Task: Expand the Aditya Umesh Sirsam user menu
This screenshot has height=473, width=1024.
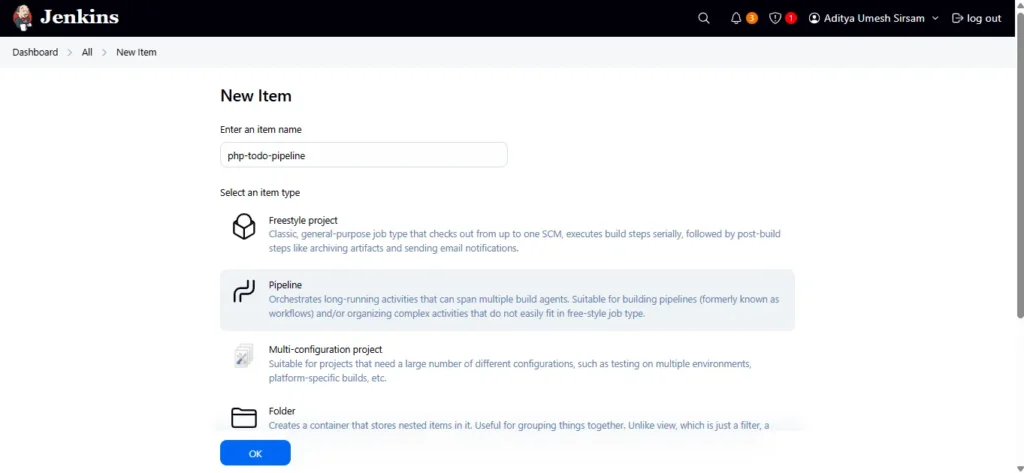Action: 935,18
